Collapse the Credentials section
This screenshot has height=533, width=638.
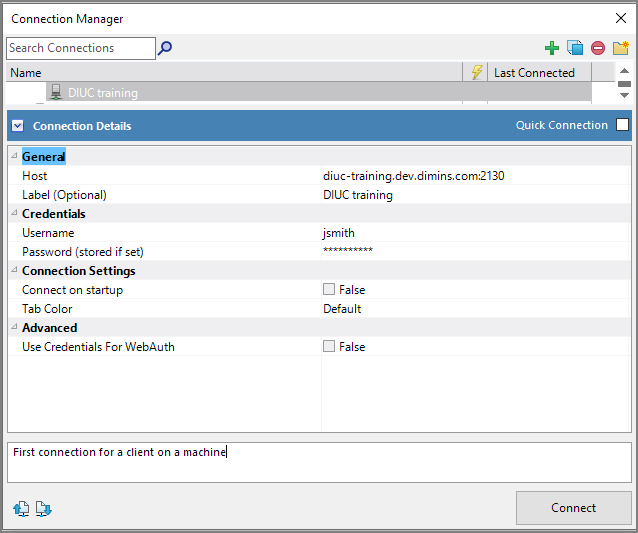pos(14,214)
